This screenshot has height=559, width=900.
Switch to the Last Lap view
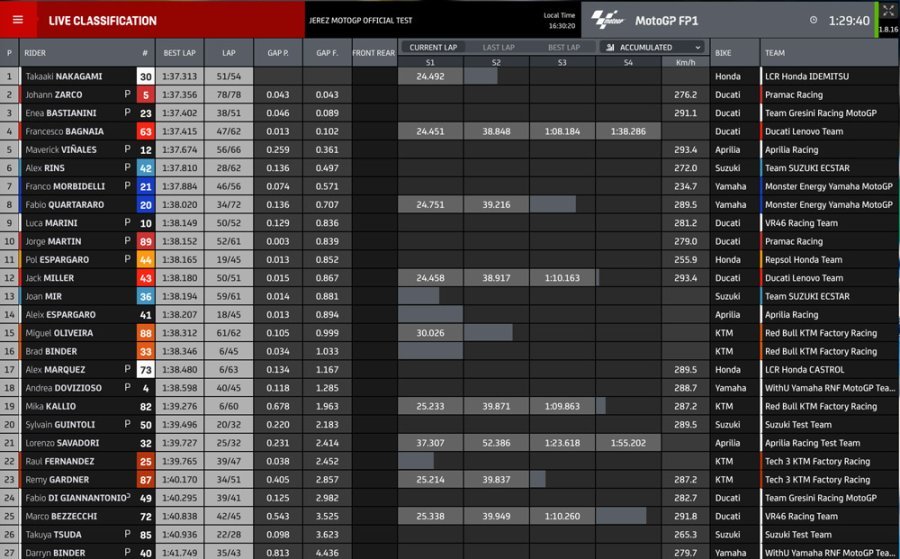pos(498,47)
